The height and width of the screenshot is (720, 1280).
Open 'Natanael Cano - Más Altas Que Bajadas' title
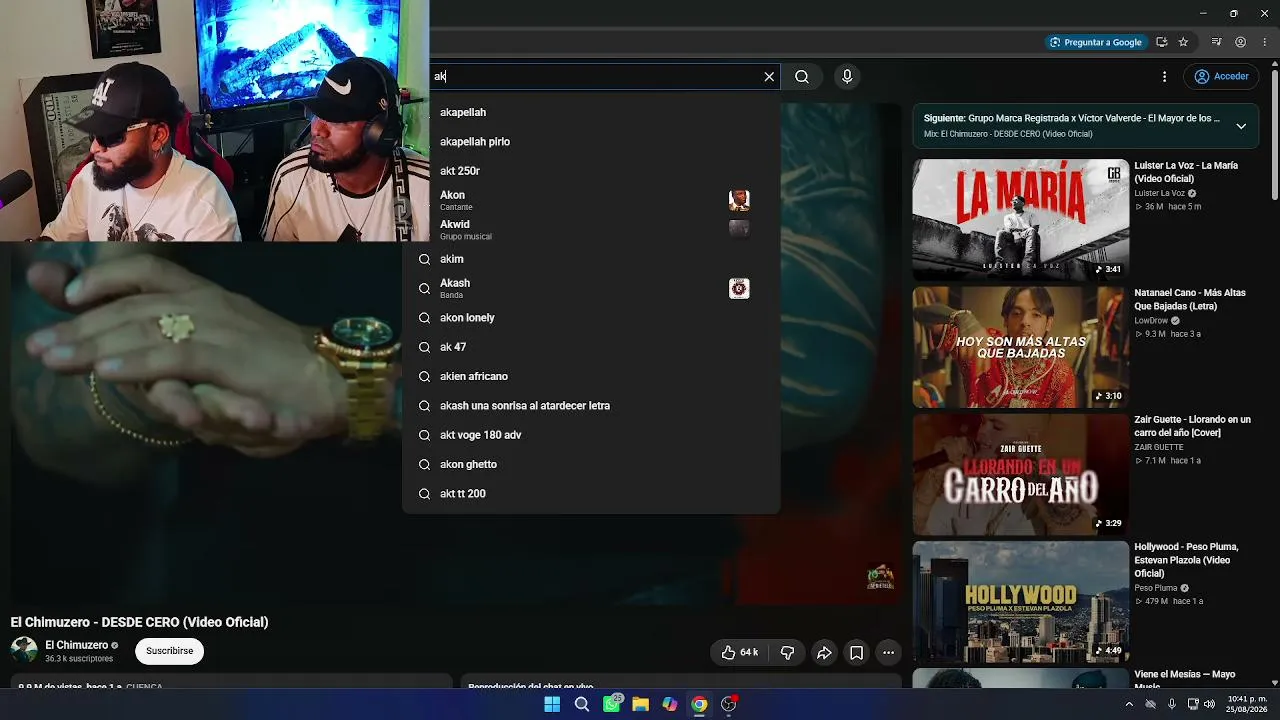[1190, 299]
